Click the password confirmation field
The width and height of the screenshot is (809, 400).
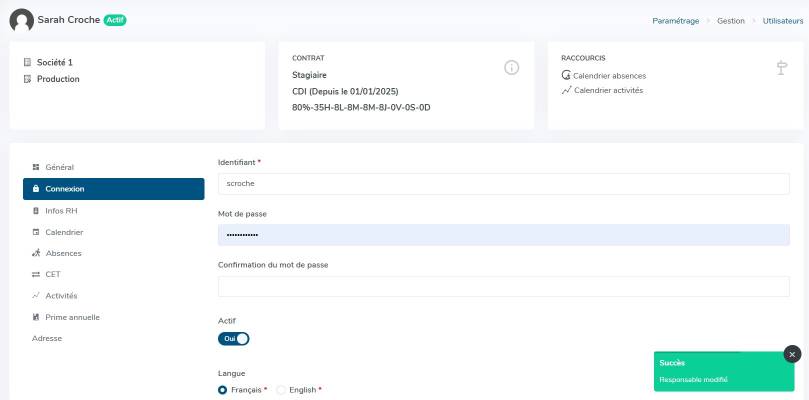503,286
